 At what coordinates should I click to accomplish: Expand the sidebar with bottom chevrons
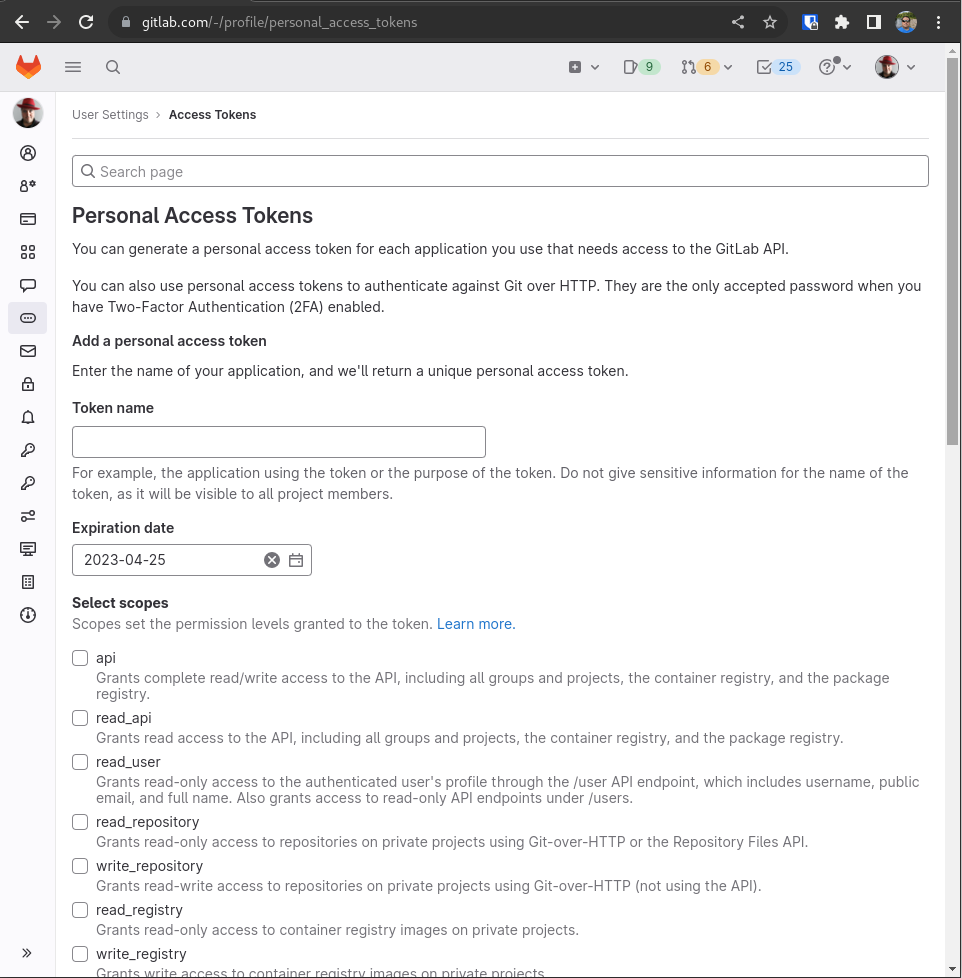point(27,953)
